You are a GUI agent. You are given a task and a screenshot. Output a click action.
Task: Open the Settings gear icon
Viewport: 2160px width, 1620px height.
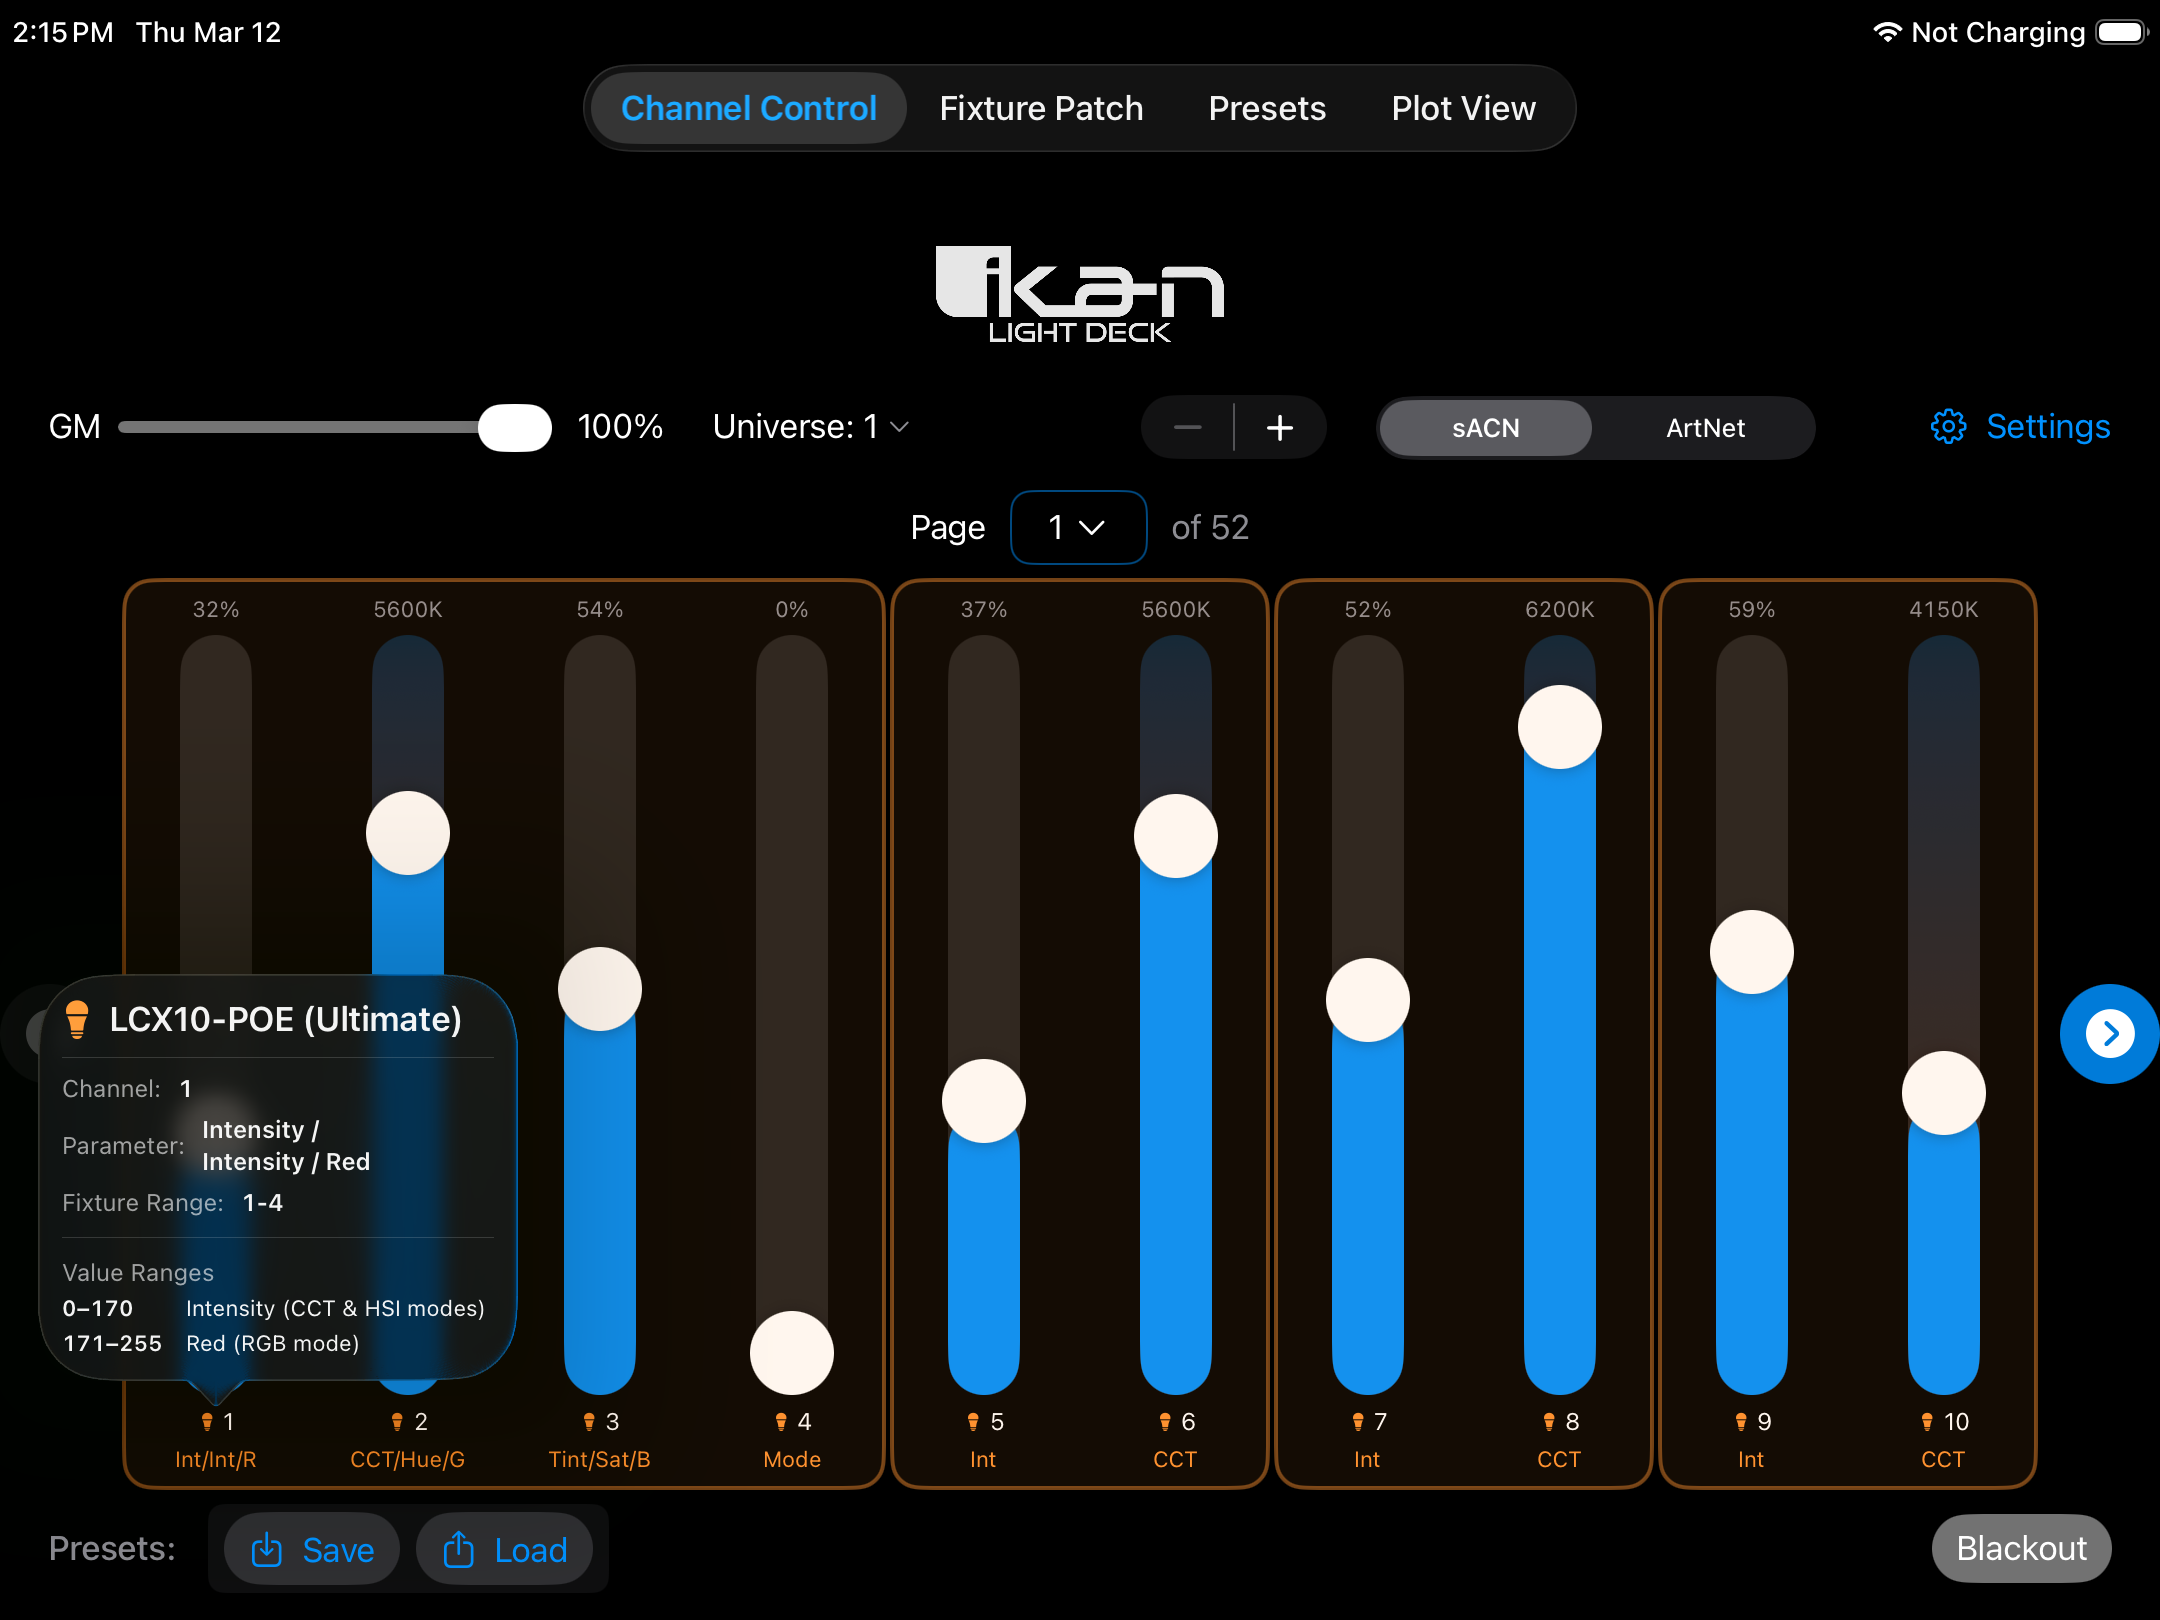click(1948, 427)
